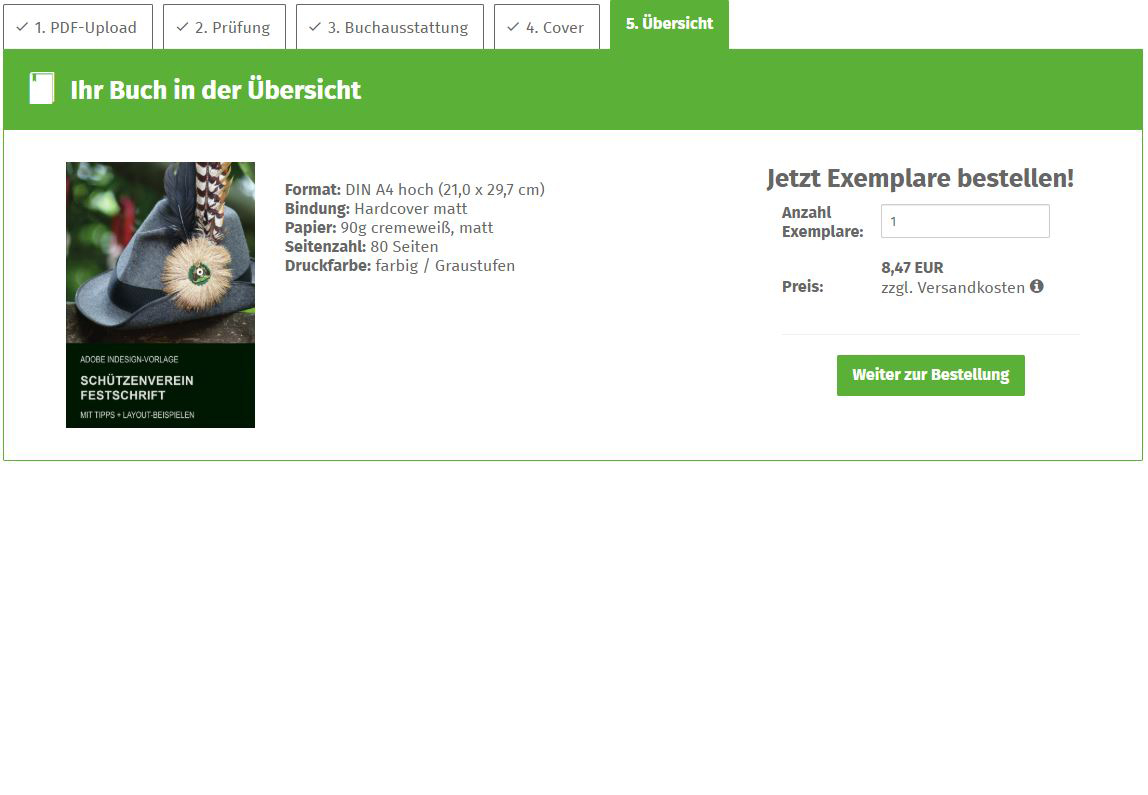Viewport: 1148px width, 795px height.
Task: Select the 5. Übersicht tab
Action: coord(669,24)
